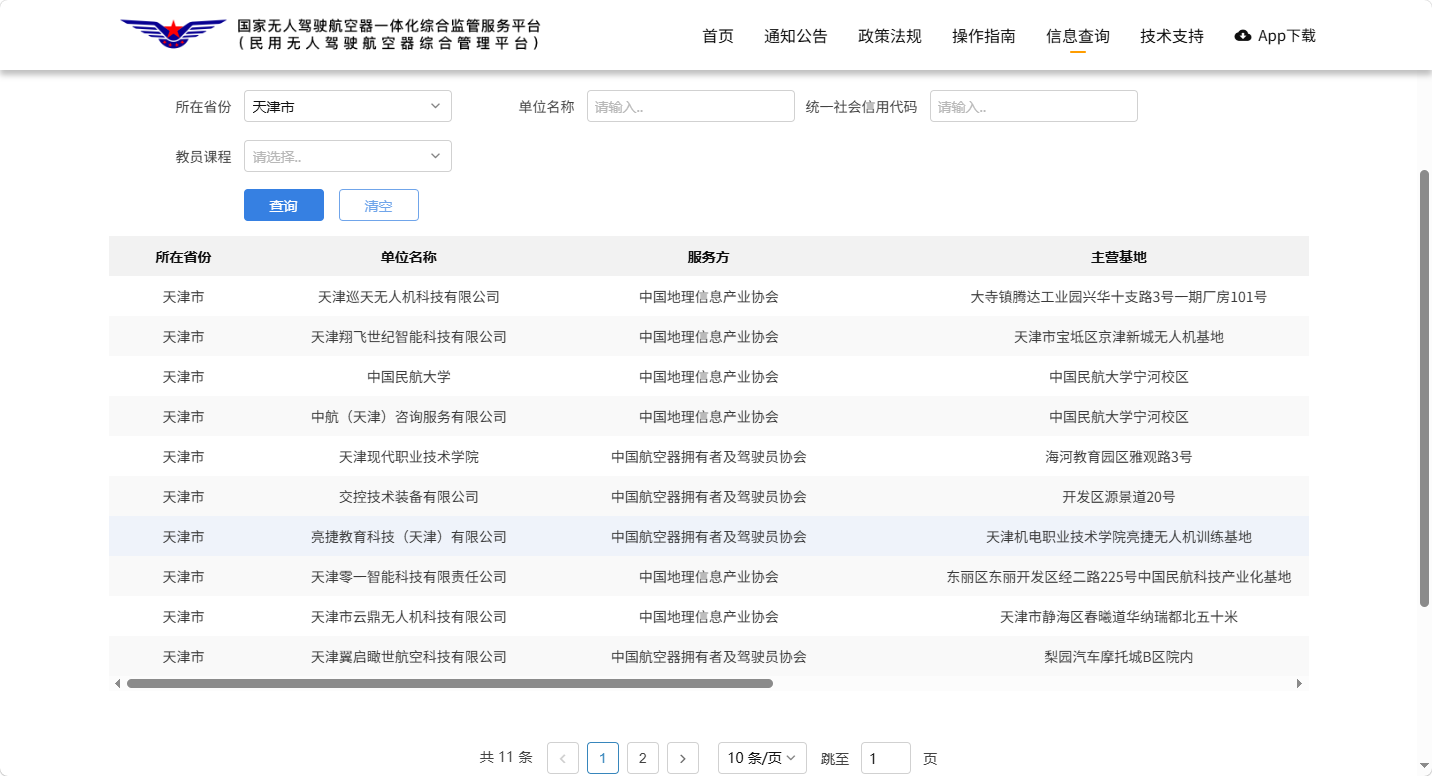Click base address 梨园汽车摩托城B区院内
The height and width of the screenshot is (776, 1432).
(x=1119, y=657)
